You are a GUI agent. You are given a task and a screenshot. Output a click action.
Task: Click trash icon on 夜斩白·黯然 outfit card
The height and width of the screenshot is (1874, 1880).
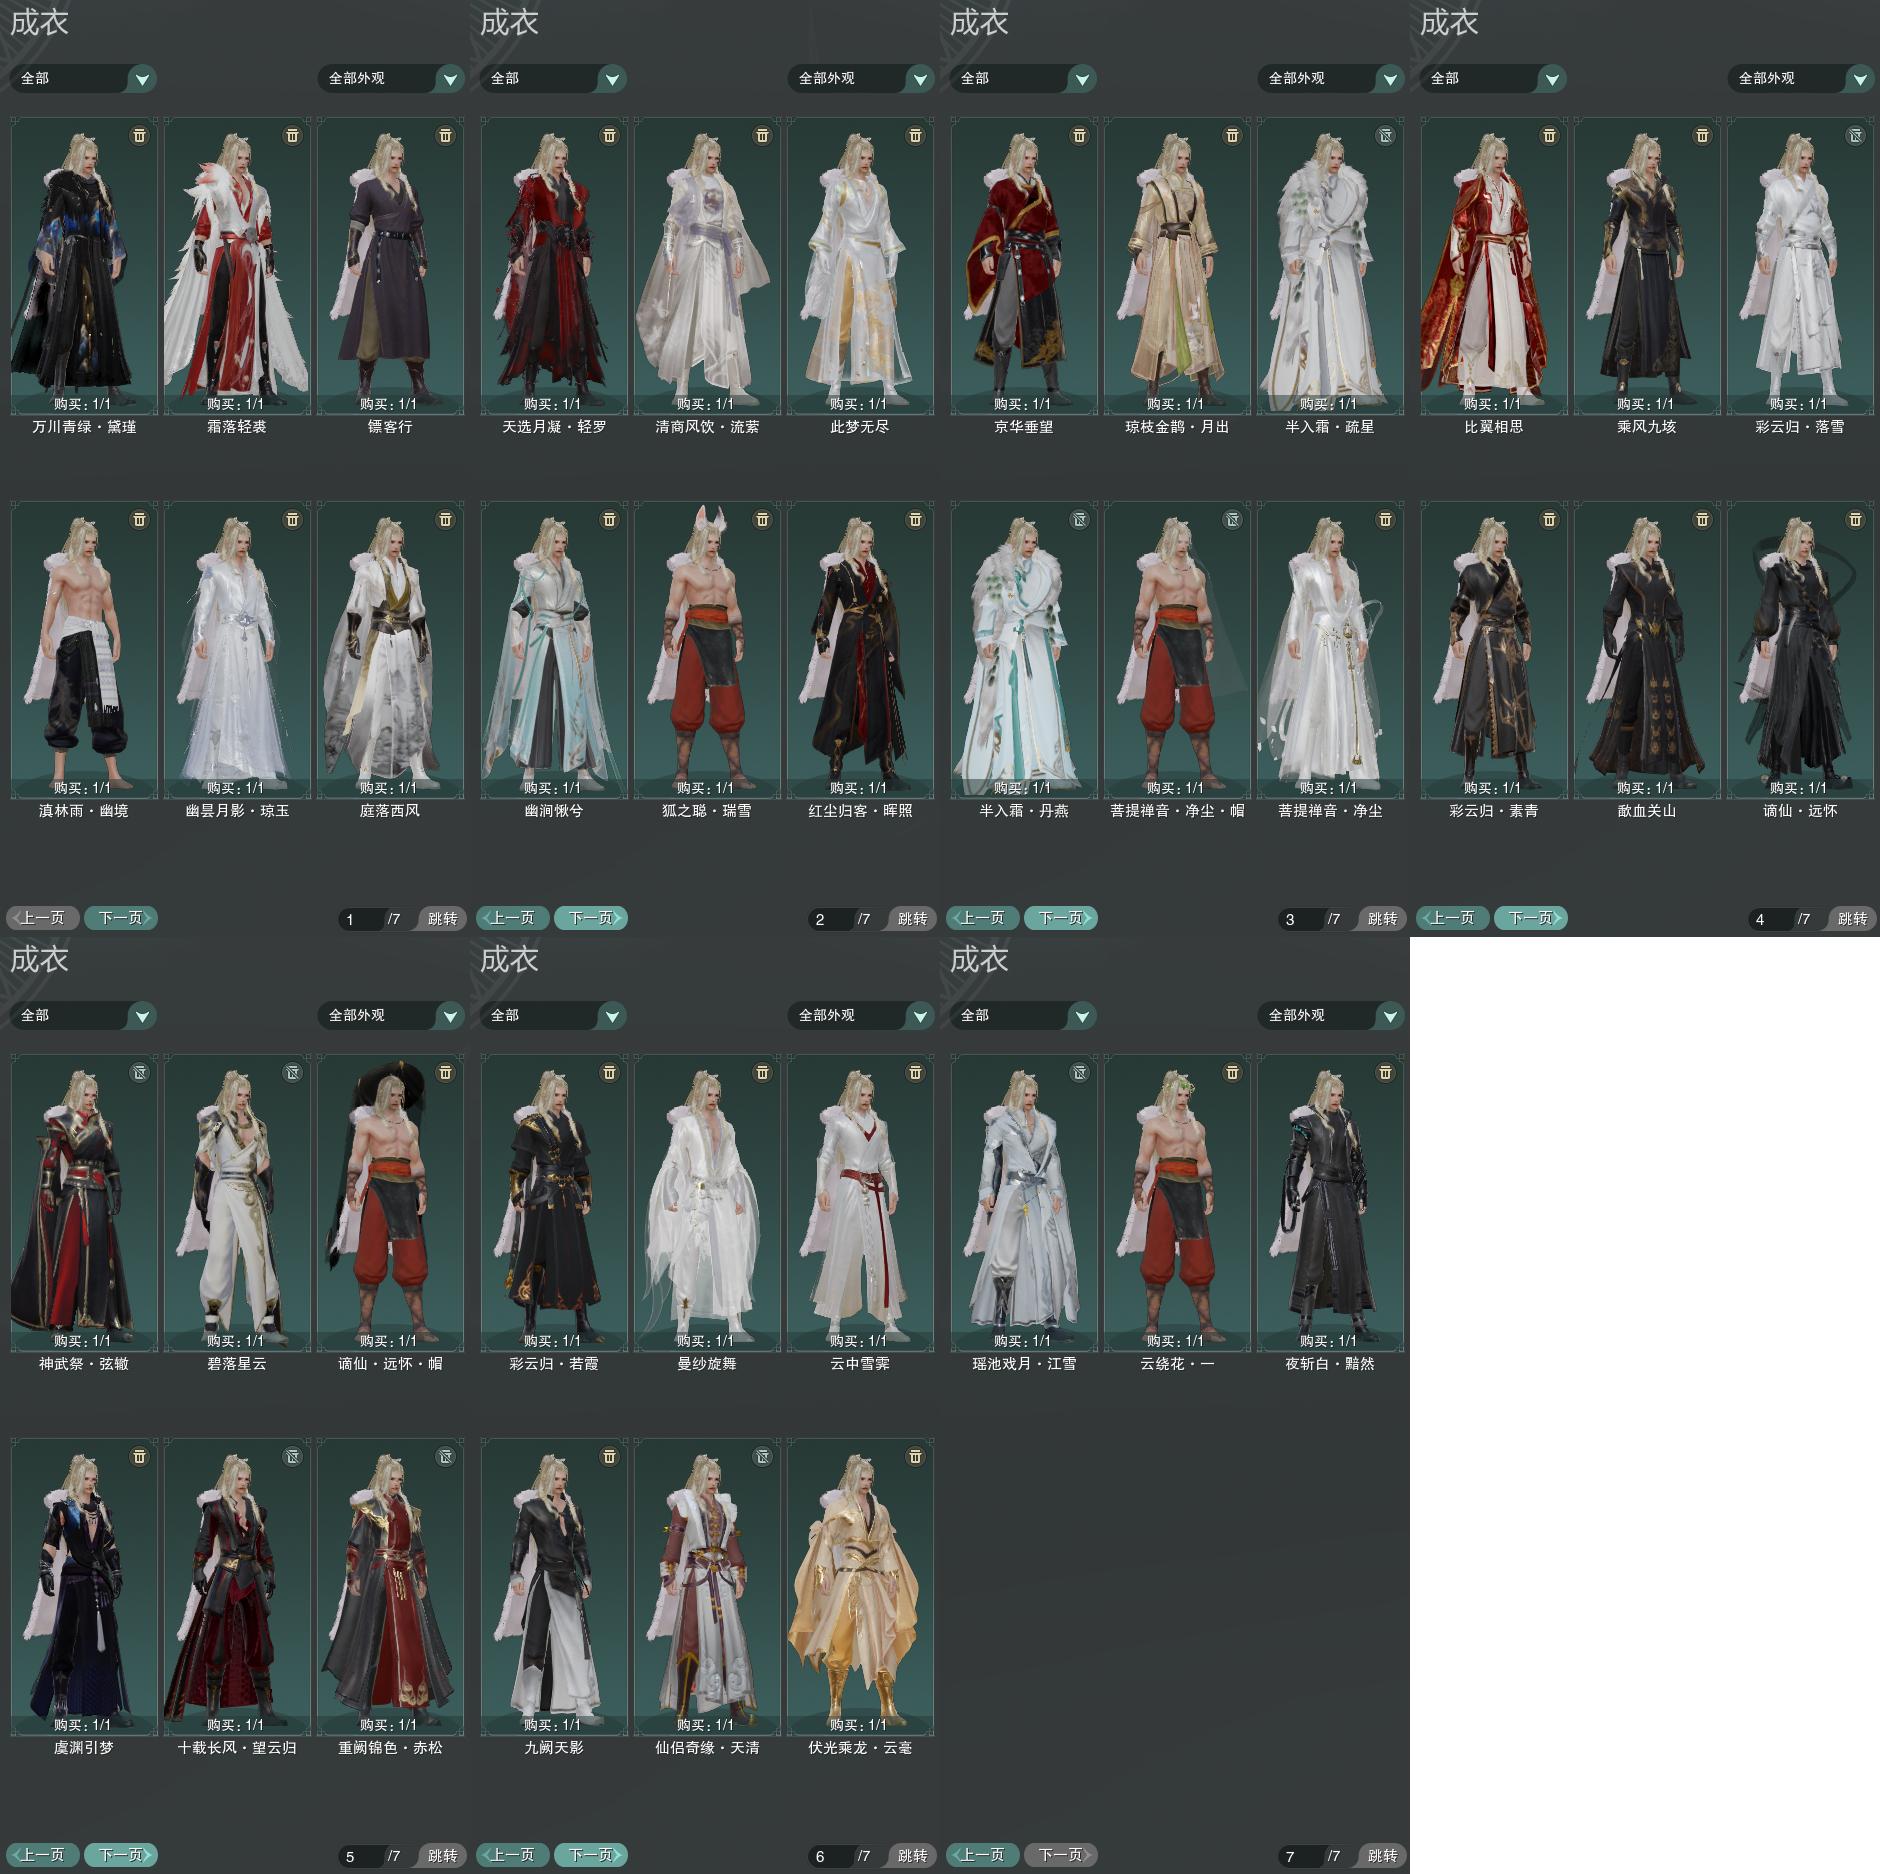tap(1386, 1072)
